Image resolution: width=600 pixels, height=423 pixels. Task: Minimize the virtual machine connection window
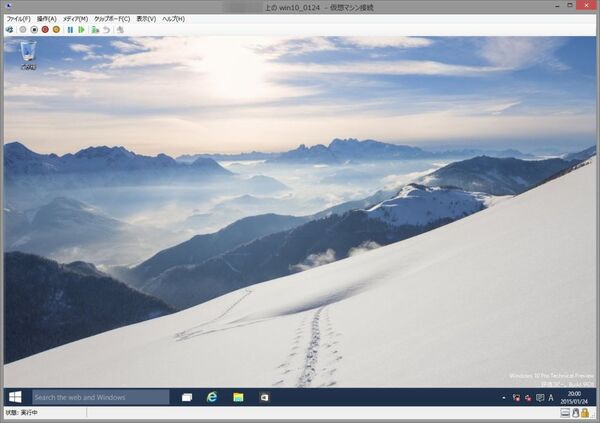[558, 6]
